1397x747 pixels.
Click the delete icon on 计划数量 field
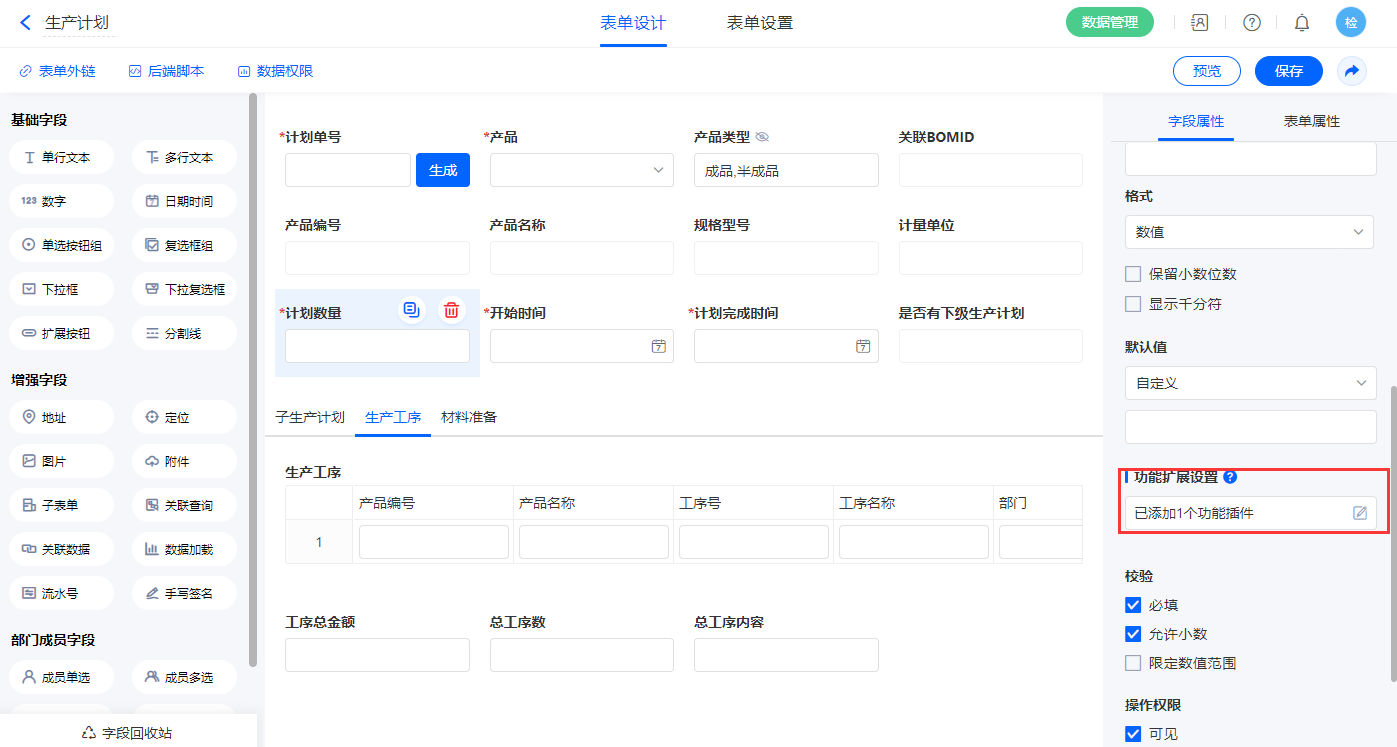452,310
